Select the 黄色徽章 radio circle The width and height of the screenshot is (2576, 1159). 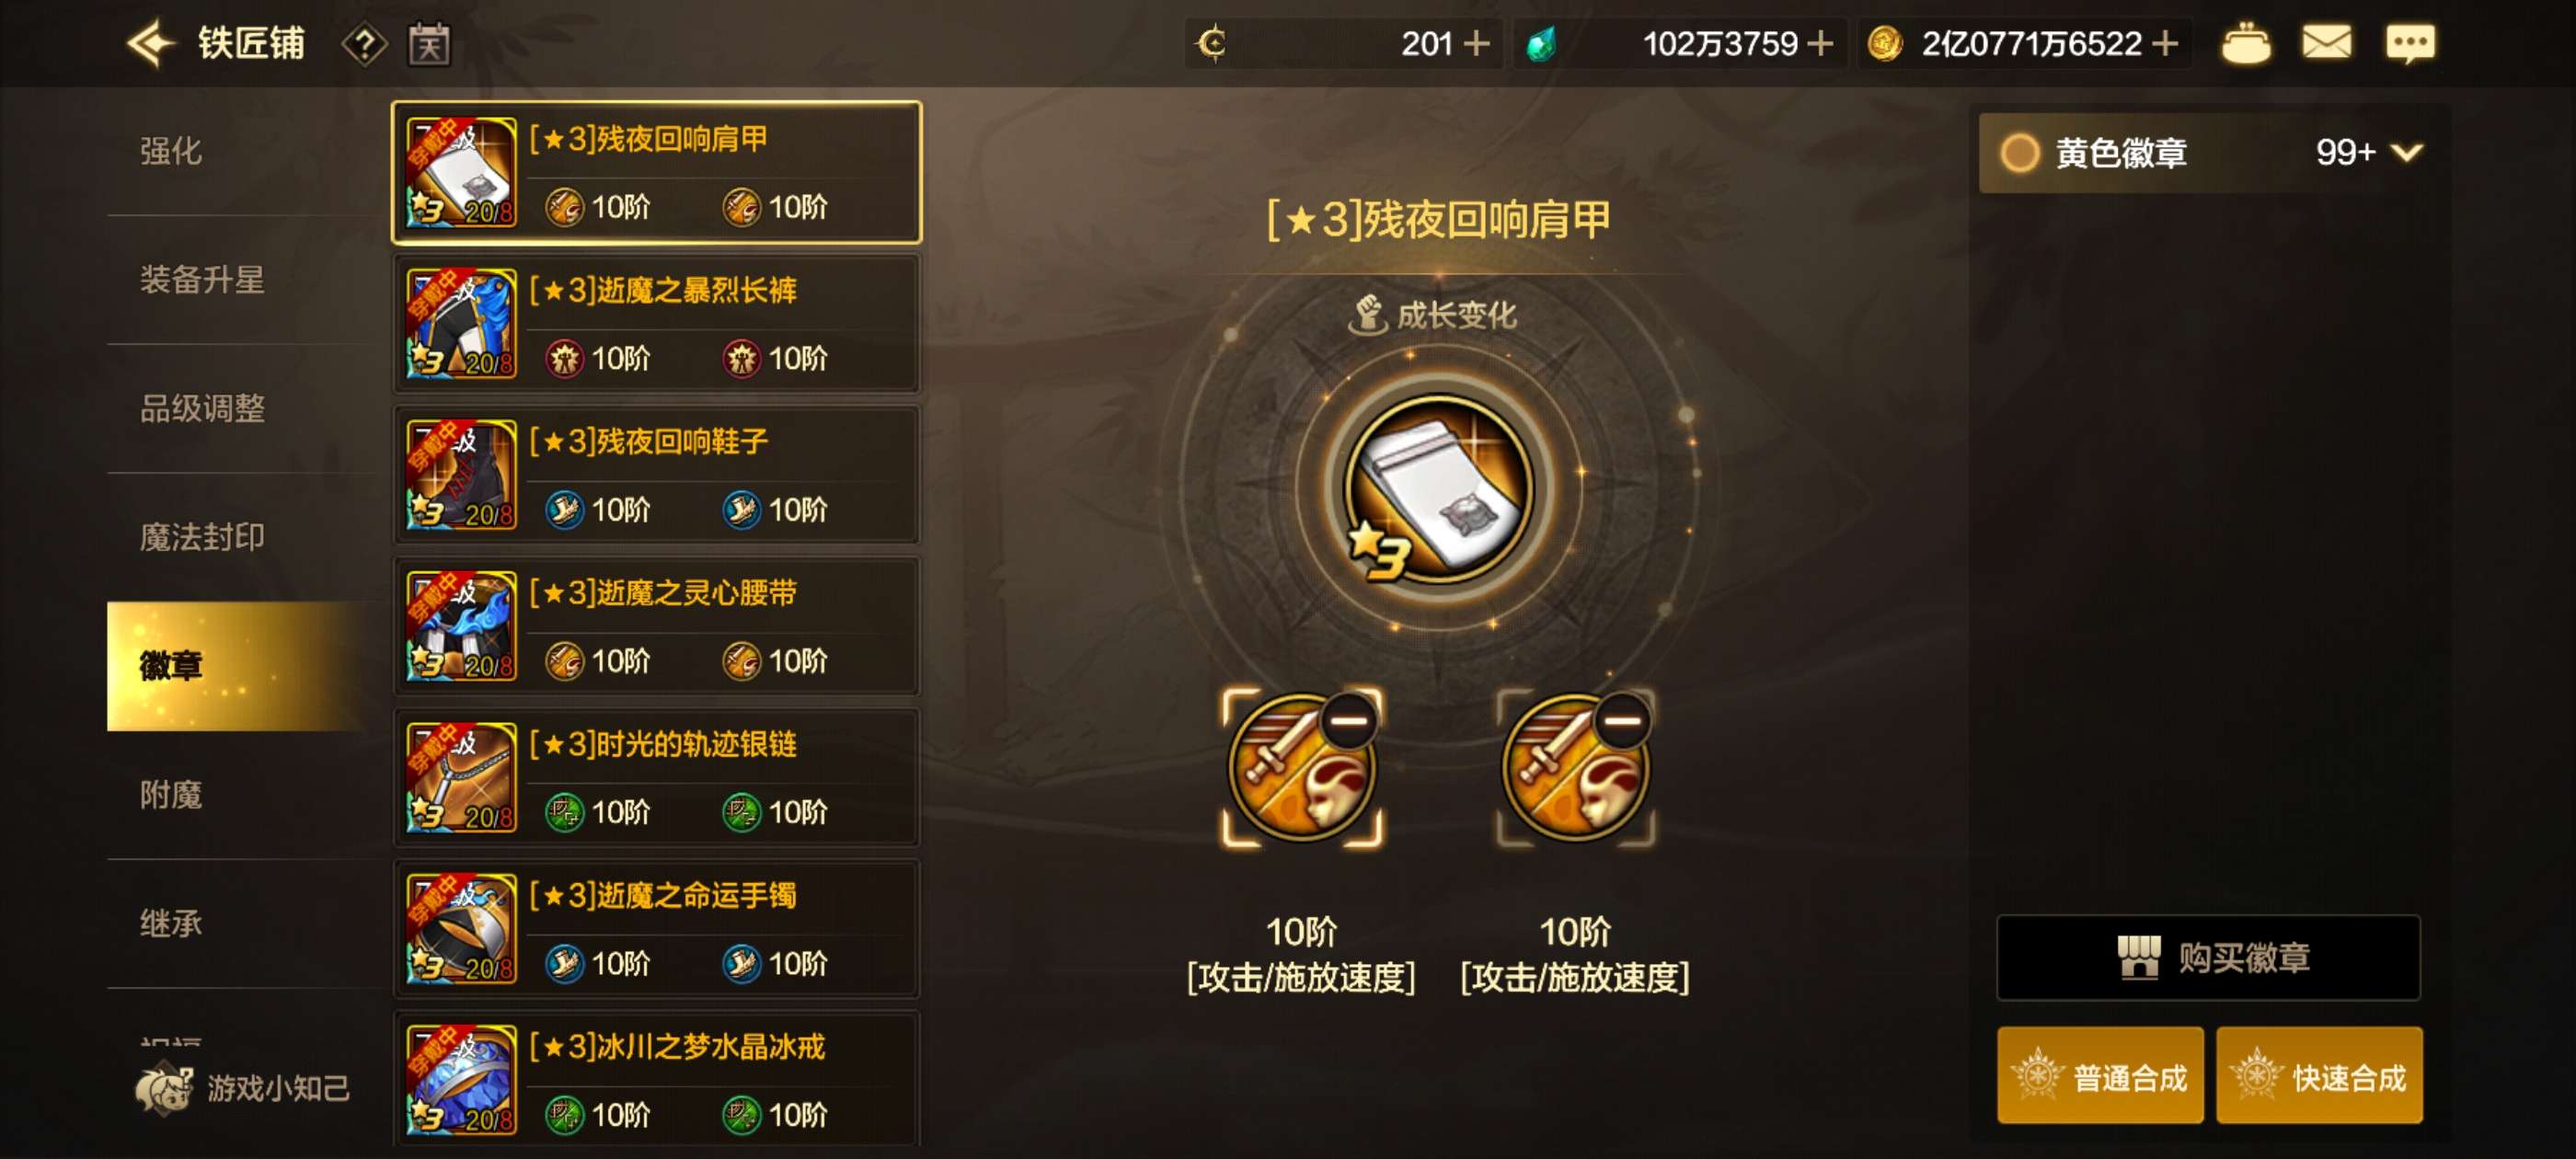(x=2019, y=153)
